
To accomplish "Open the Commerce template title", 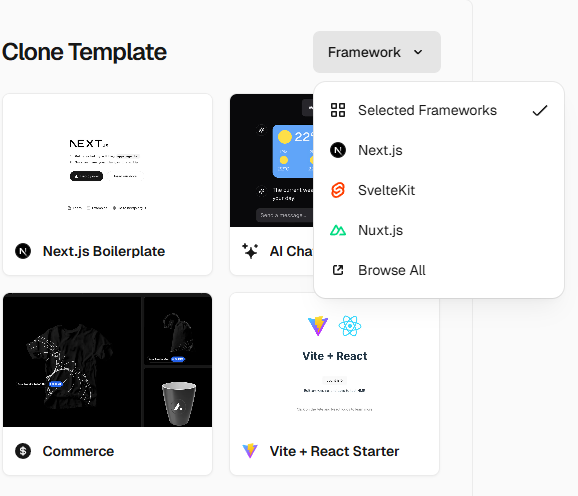I will point(78,451).
